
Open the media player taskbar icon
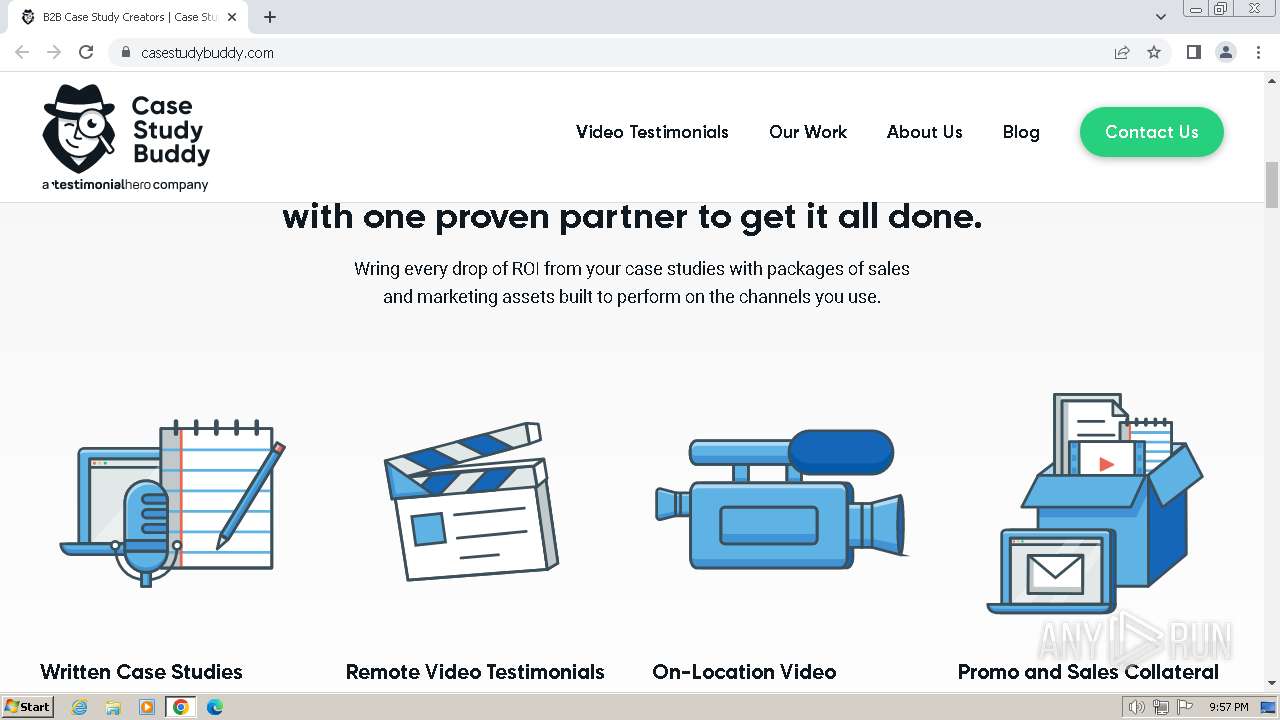click(147, 707)
